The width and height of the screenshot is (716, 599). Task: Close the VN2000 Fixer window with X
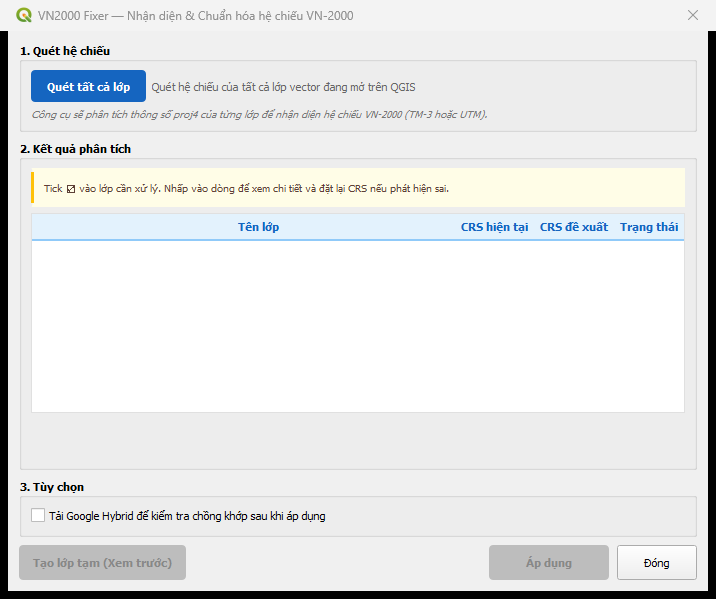[693, 15]
